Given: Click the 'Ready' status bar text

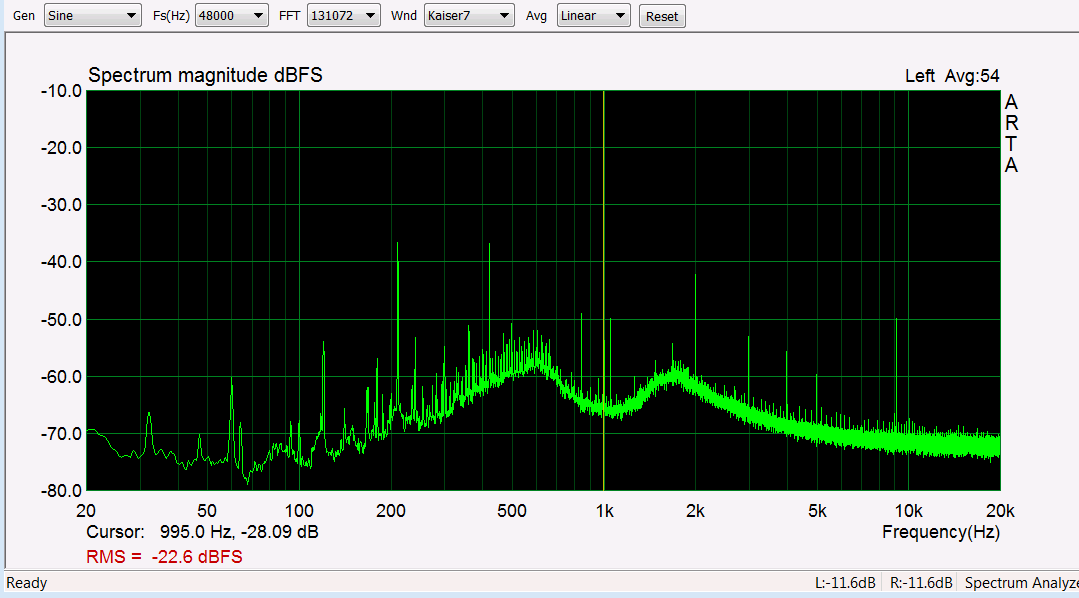Looking at the screenshot, I should point(27,583).
